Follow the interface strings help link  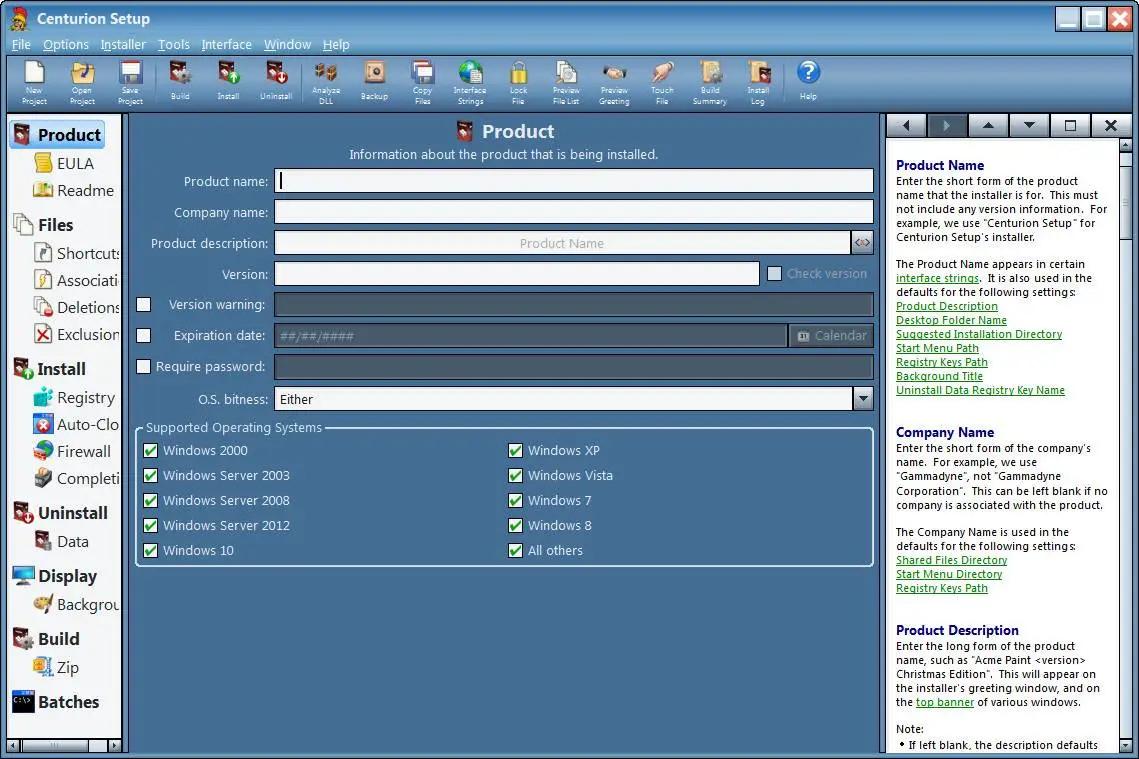937,278
